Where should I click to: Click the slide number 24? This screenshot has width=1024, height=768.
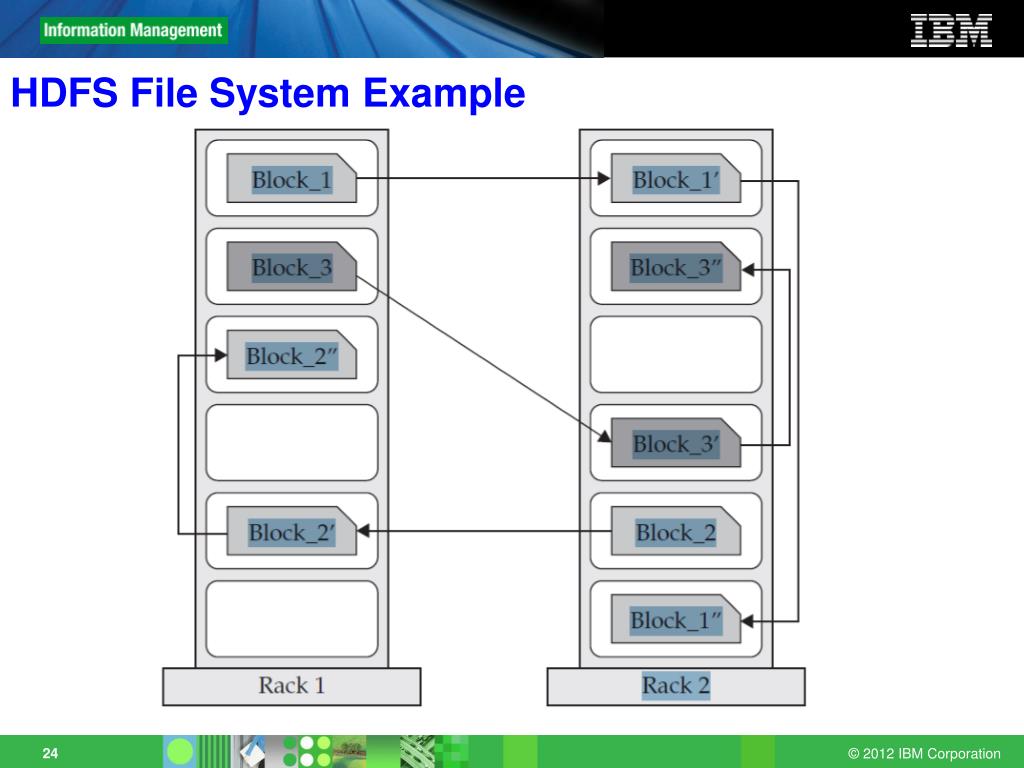point(50,753)
